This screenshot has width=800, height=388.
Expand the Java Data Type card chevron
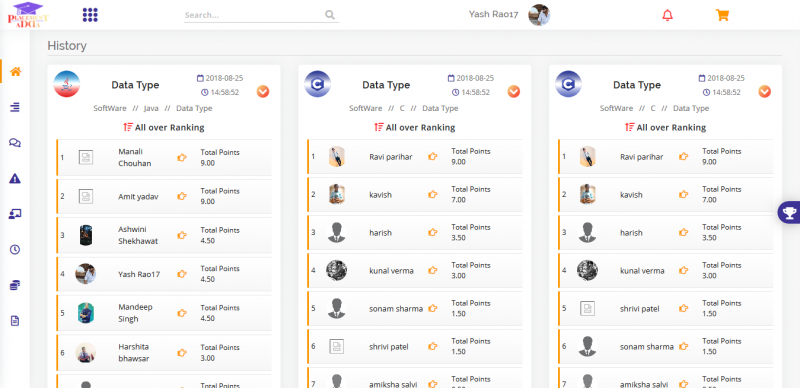point(263,91)
